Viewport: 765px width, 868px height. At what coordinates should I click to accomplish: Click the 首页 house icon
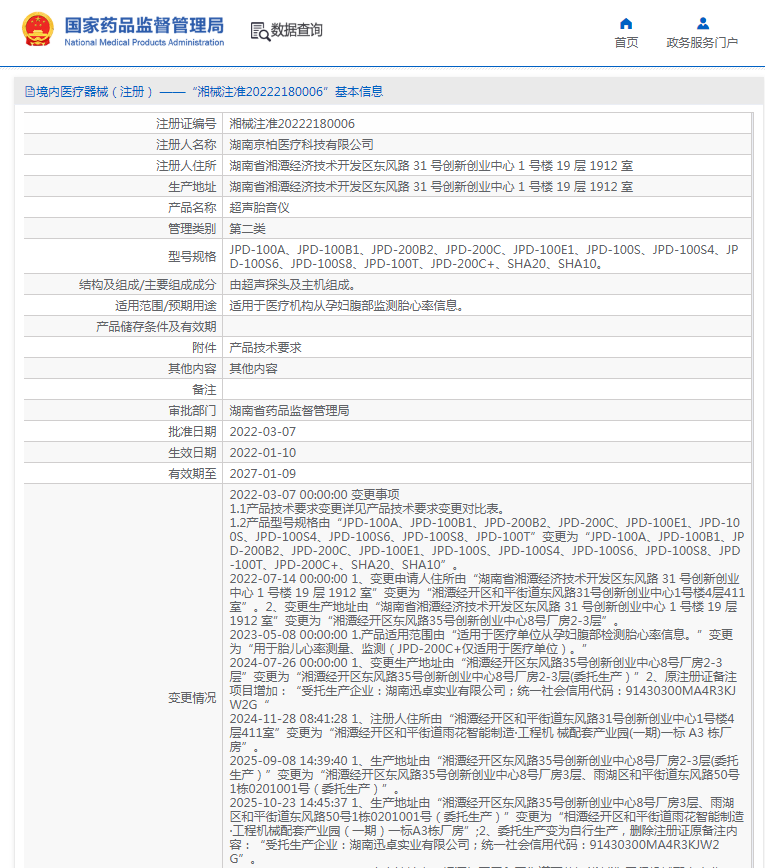[x=626, y=24]
